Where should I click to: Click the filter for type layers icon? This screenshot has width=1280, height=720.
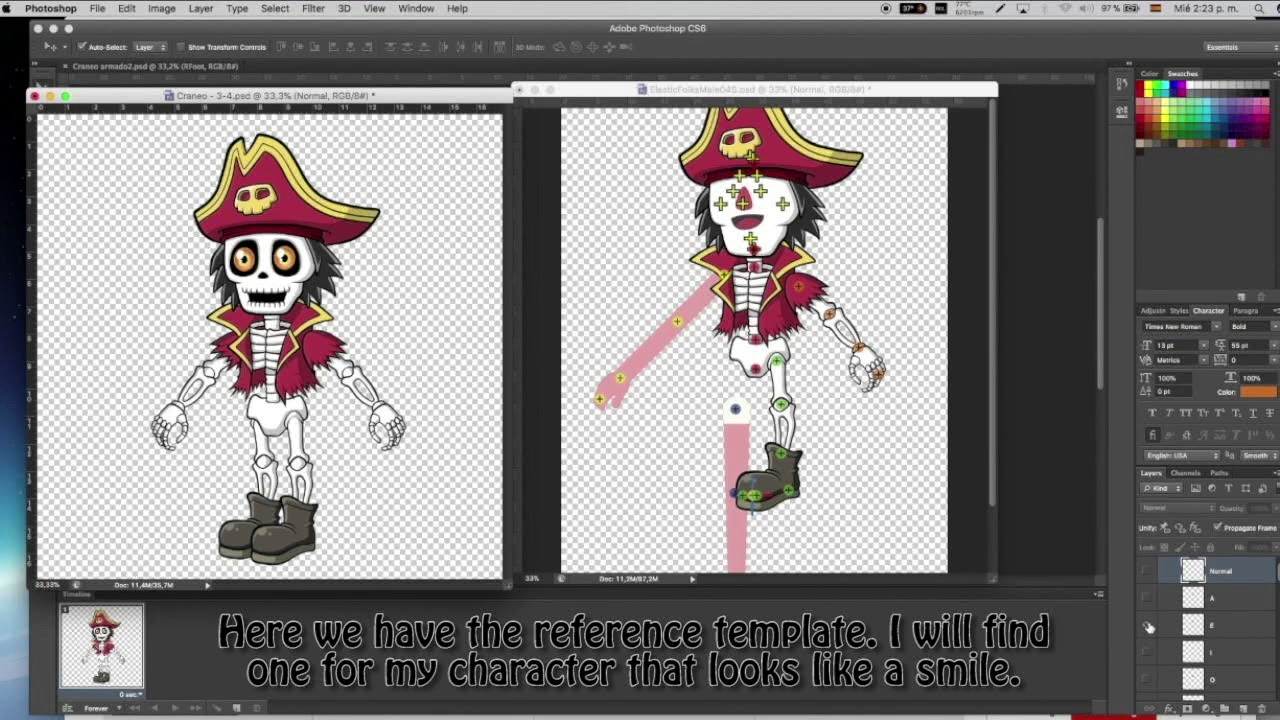(1228, 489)
